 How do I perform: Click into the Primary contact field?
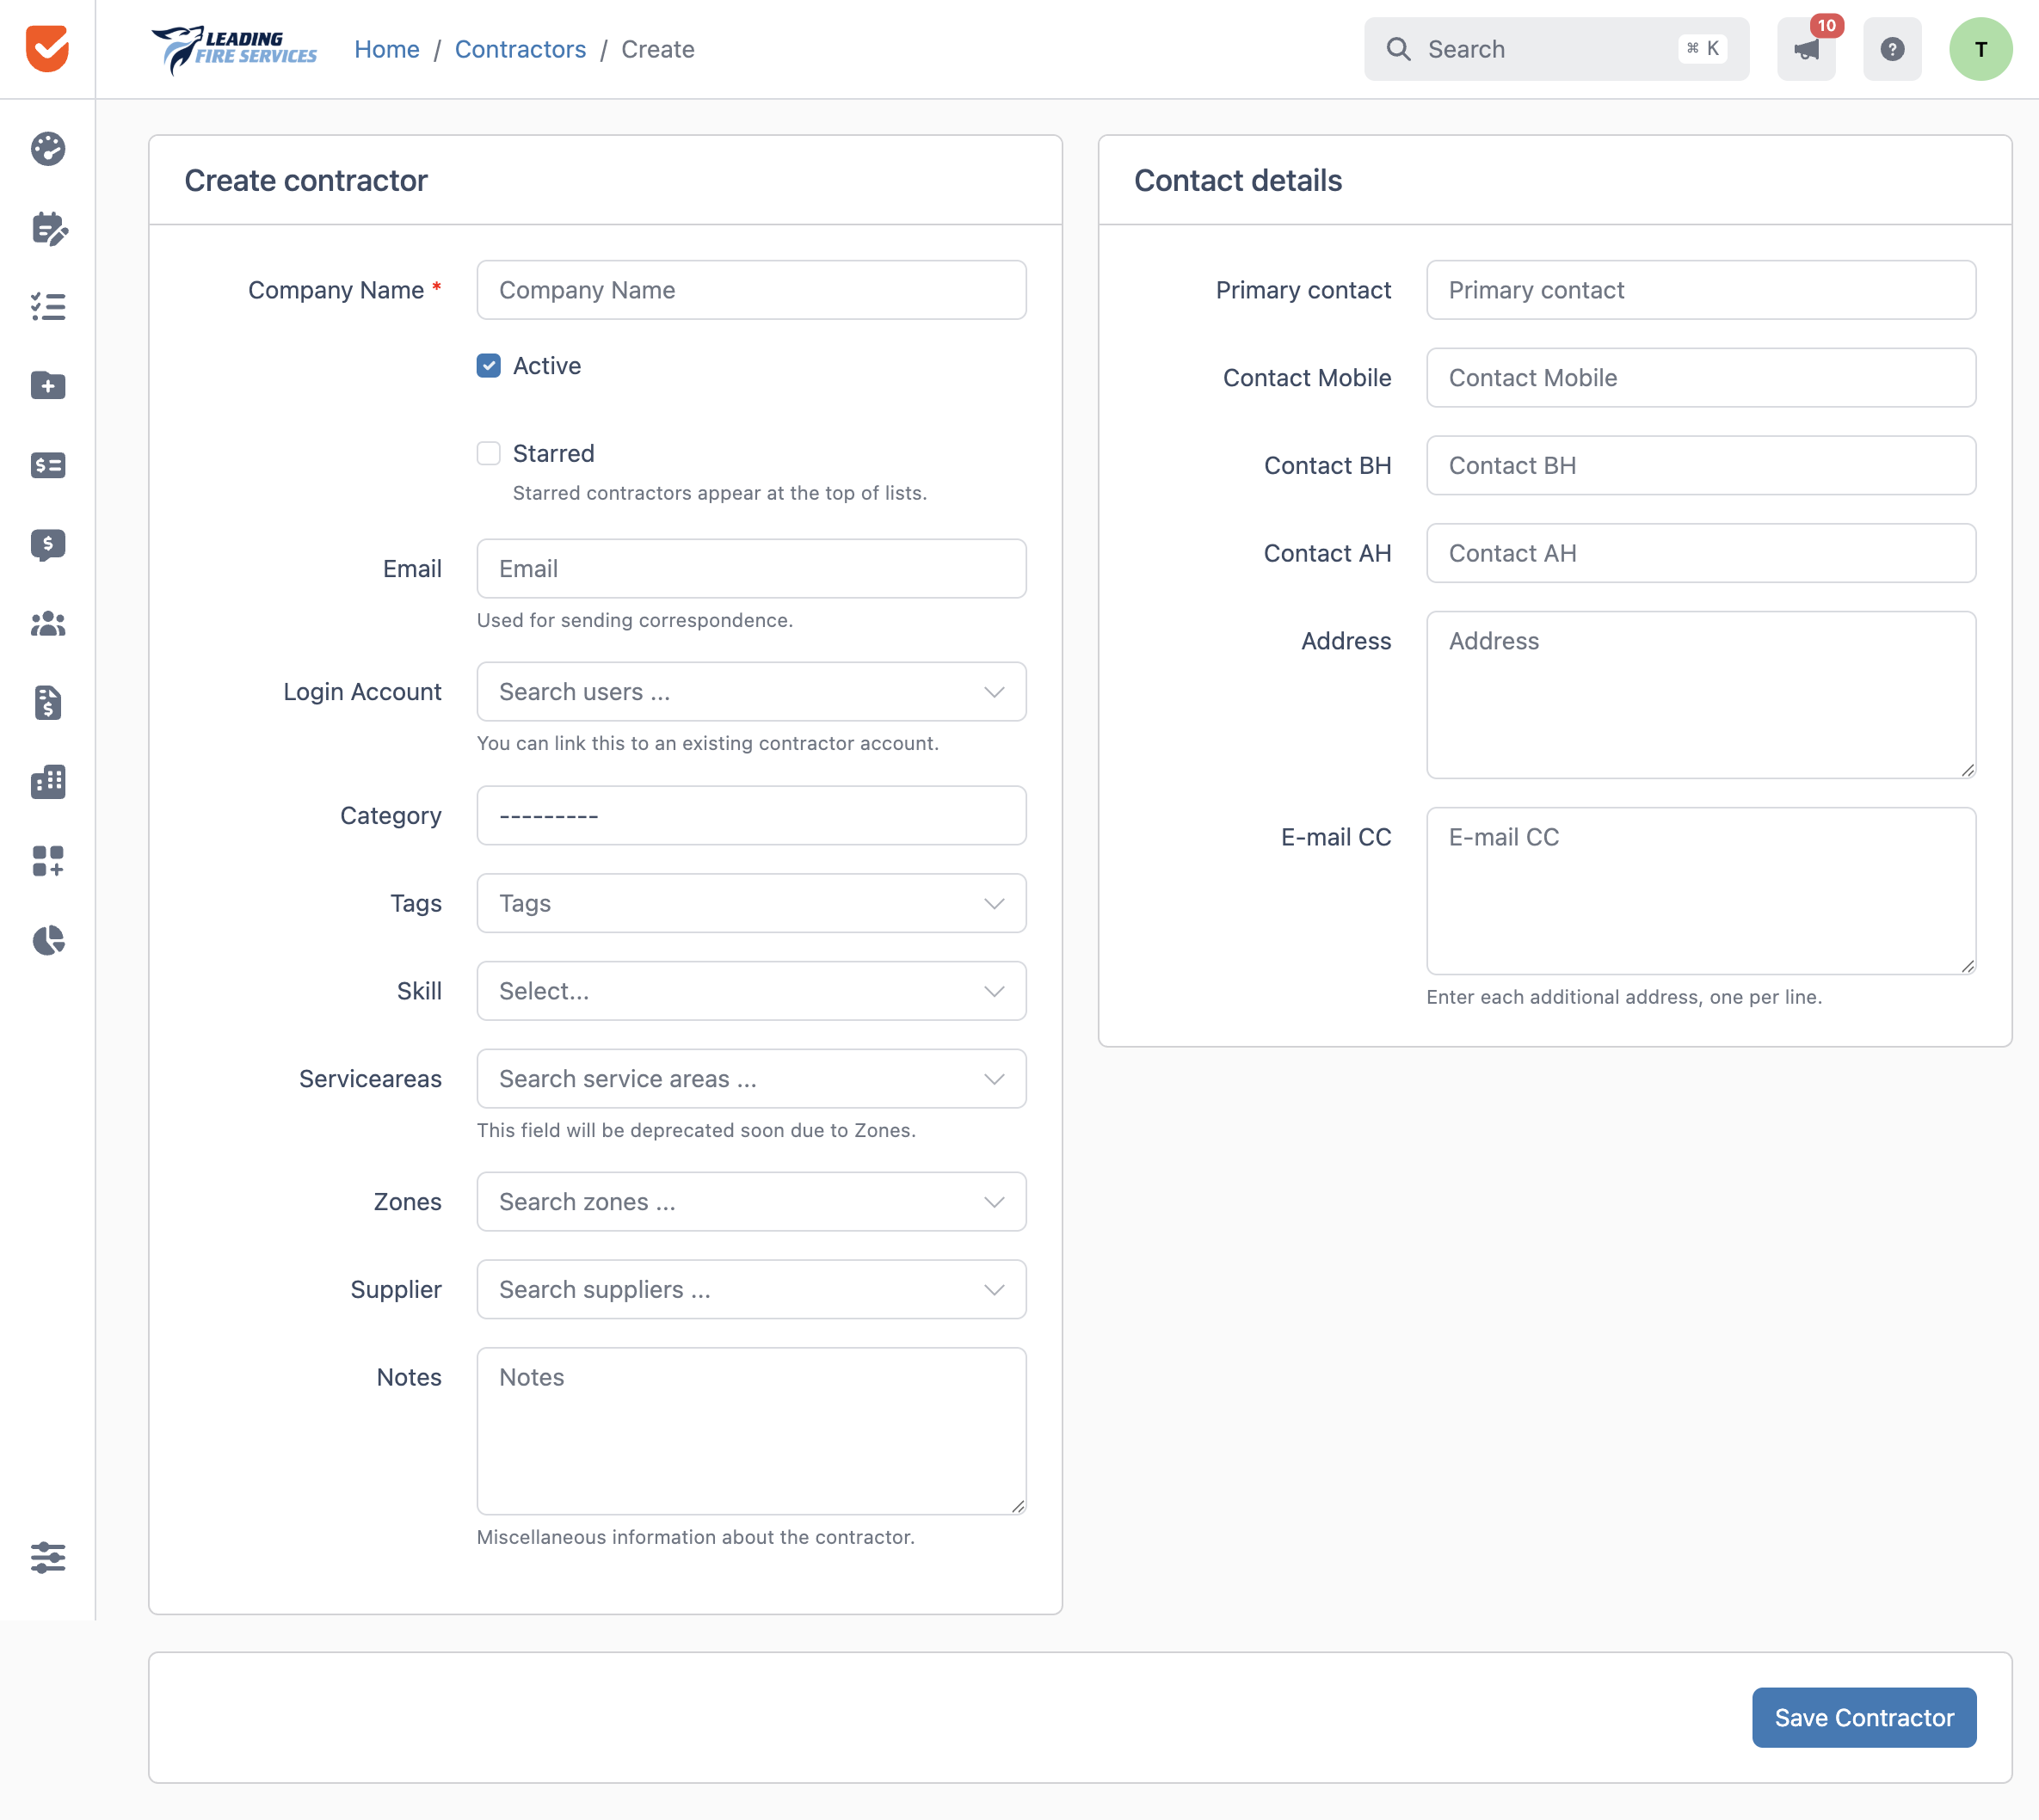click(x=1701, y=290)
